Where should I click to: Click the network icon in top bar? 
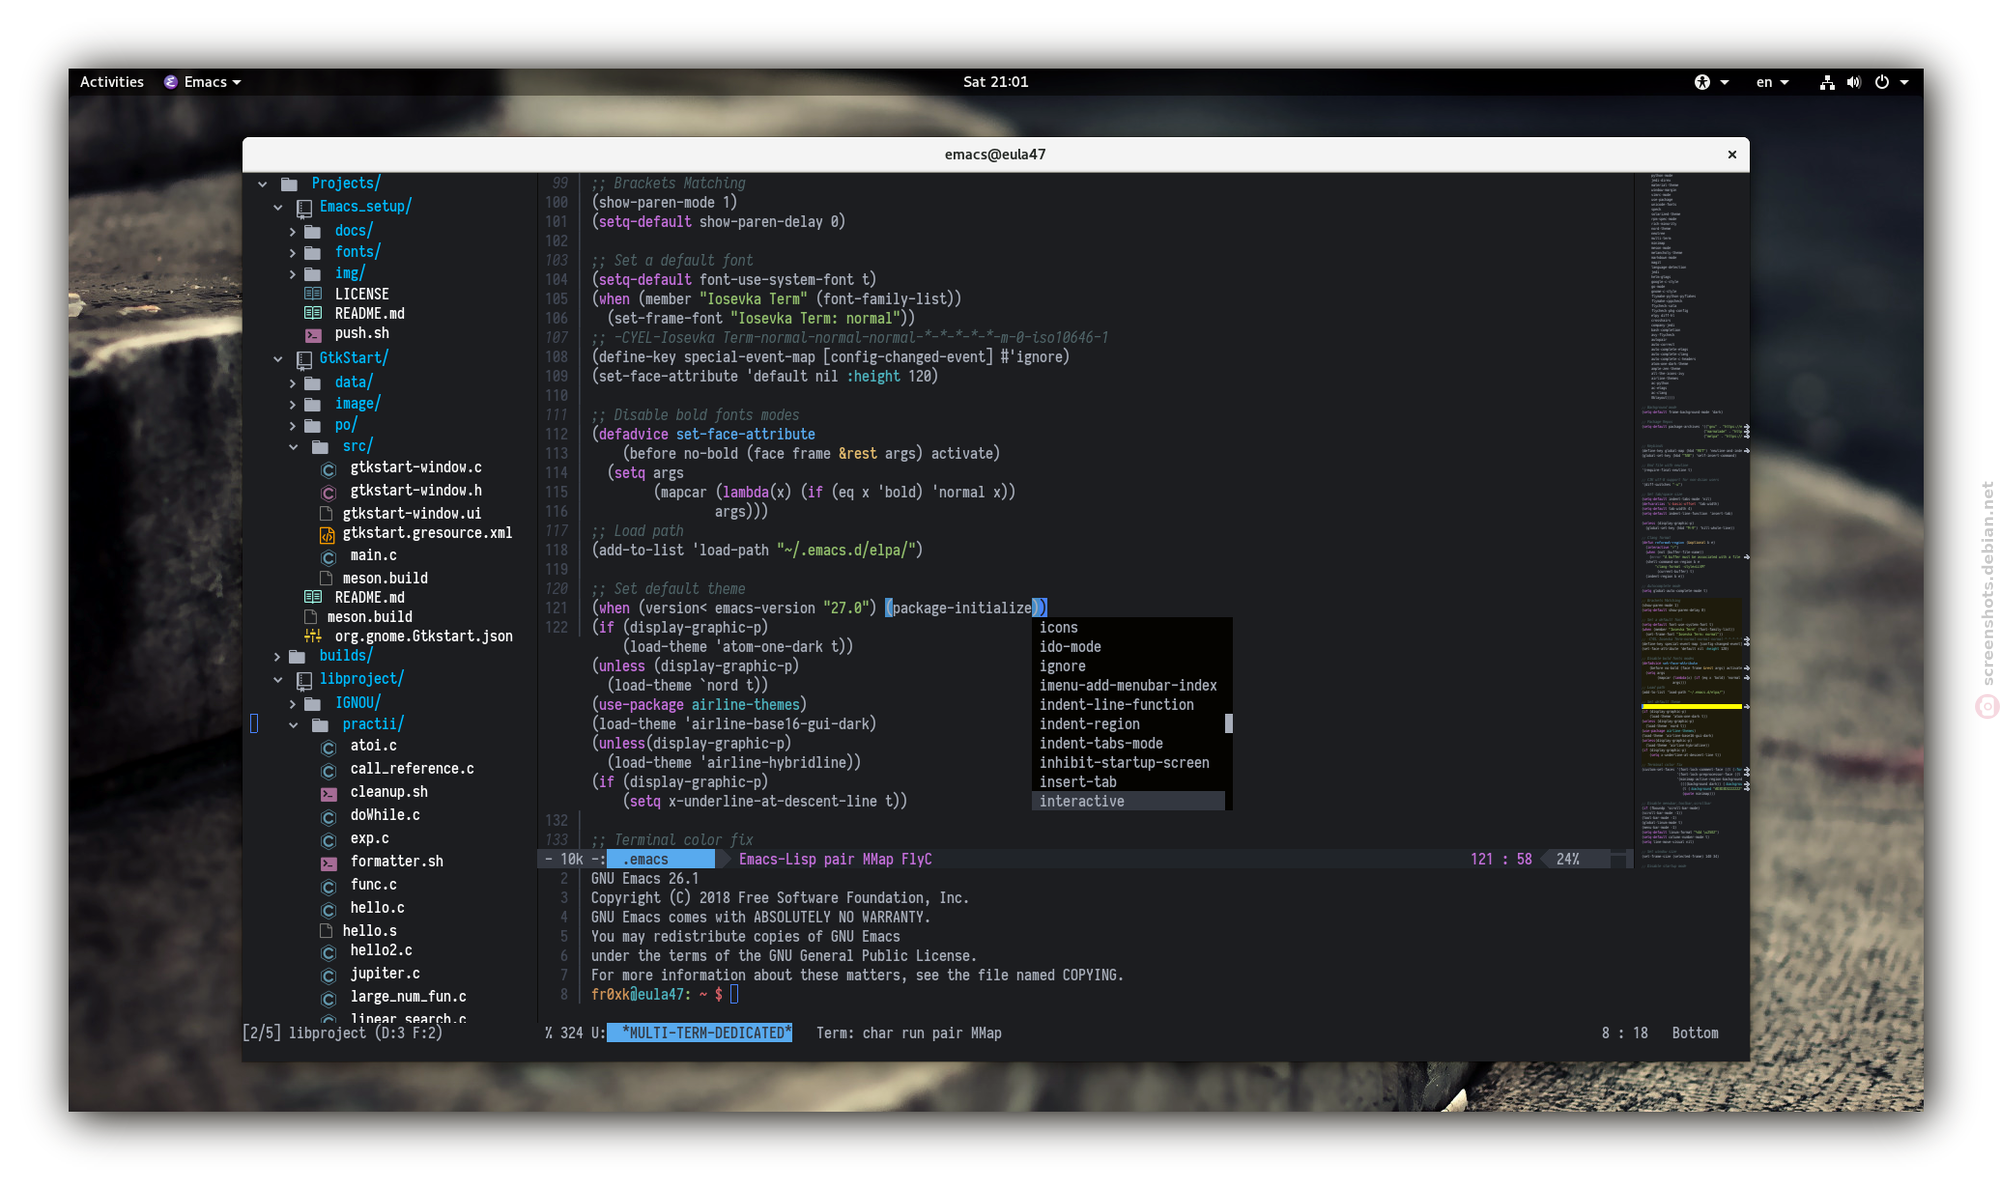1827,82
